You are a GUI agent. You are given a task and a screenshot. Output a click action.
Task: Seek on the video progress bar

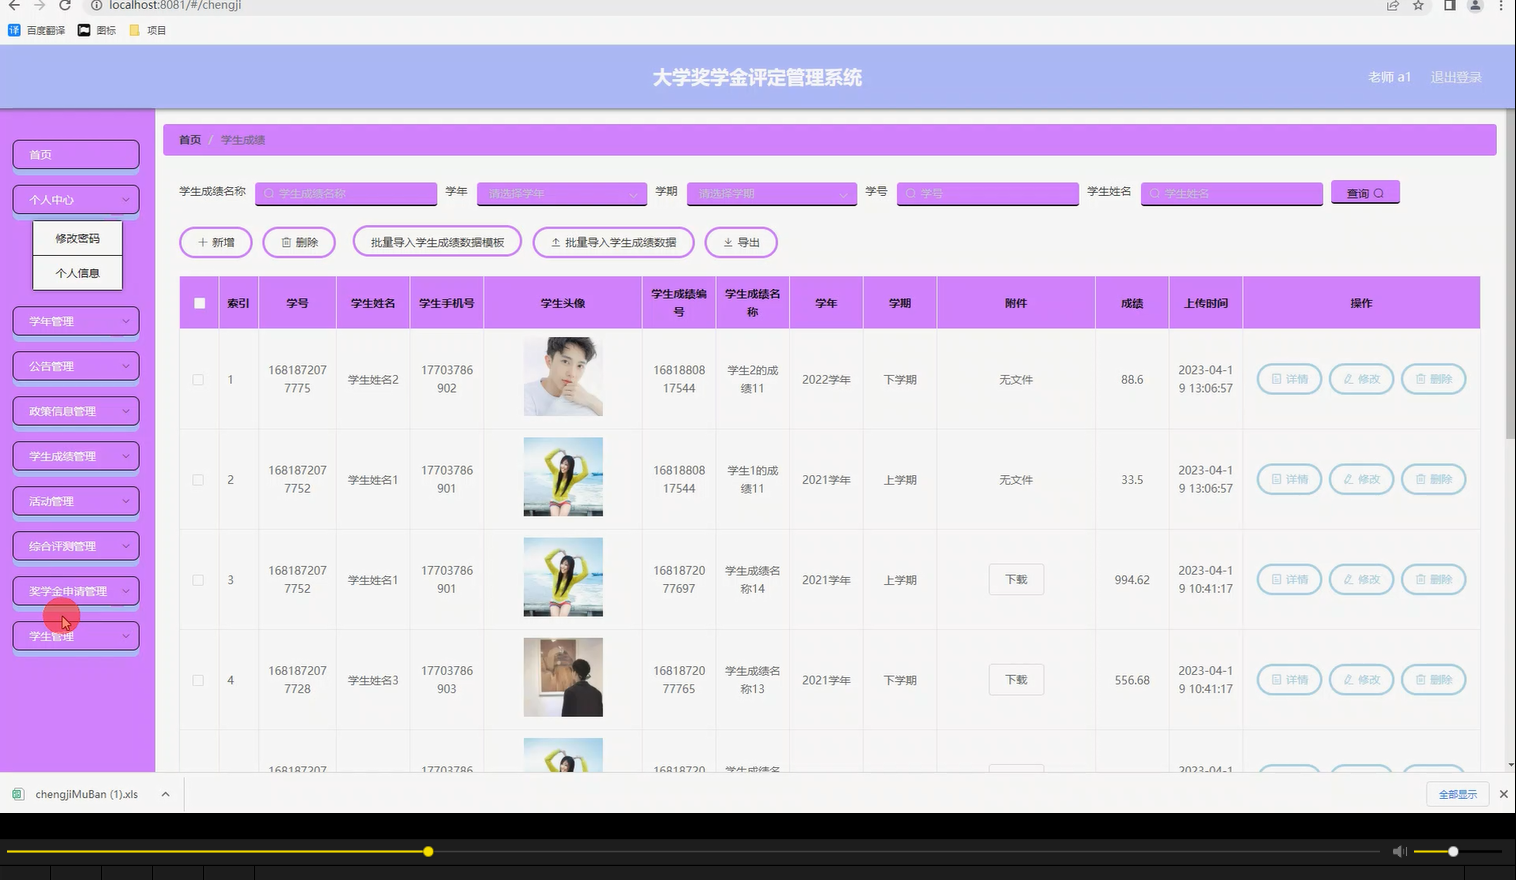click(695, 851)
